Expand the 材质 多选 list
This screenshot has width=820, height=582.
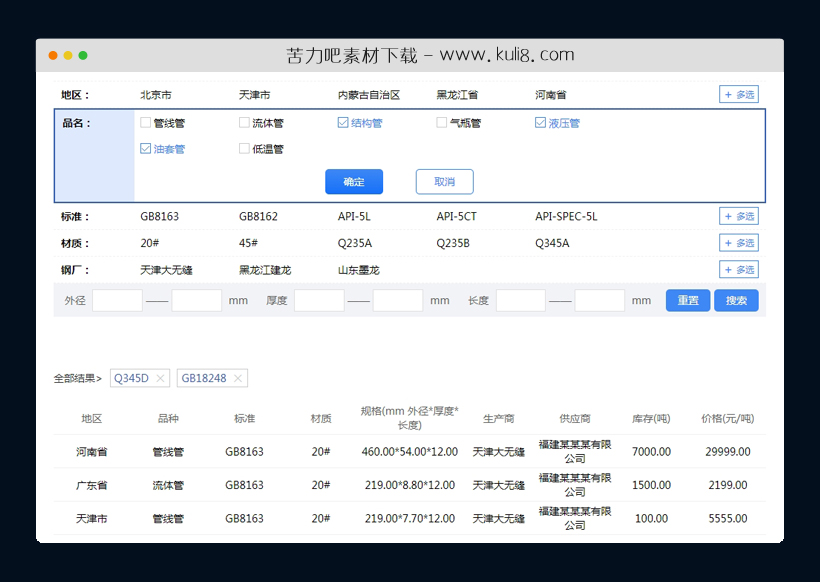[738, 242]
